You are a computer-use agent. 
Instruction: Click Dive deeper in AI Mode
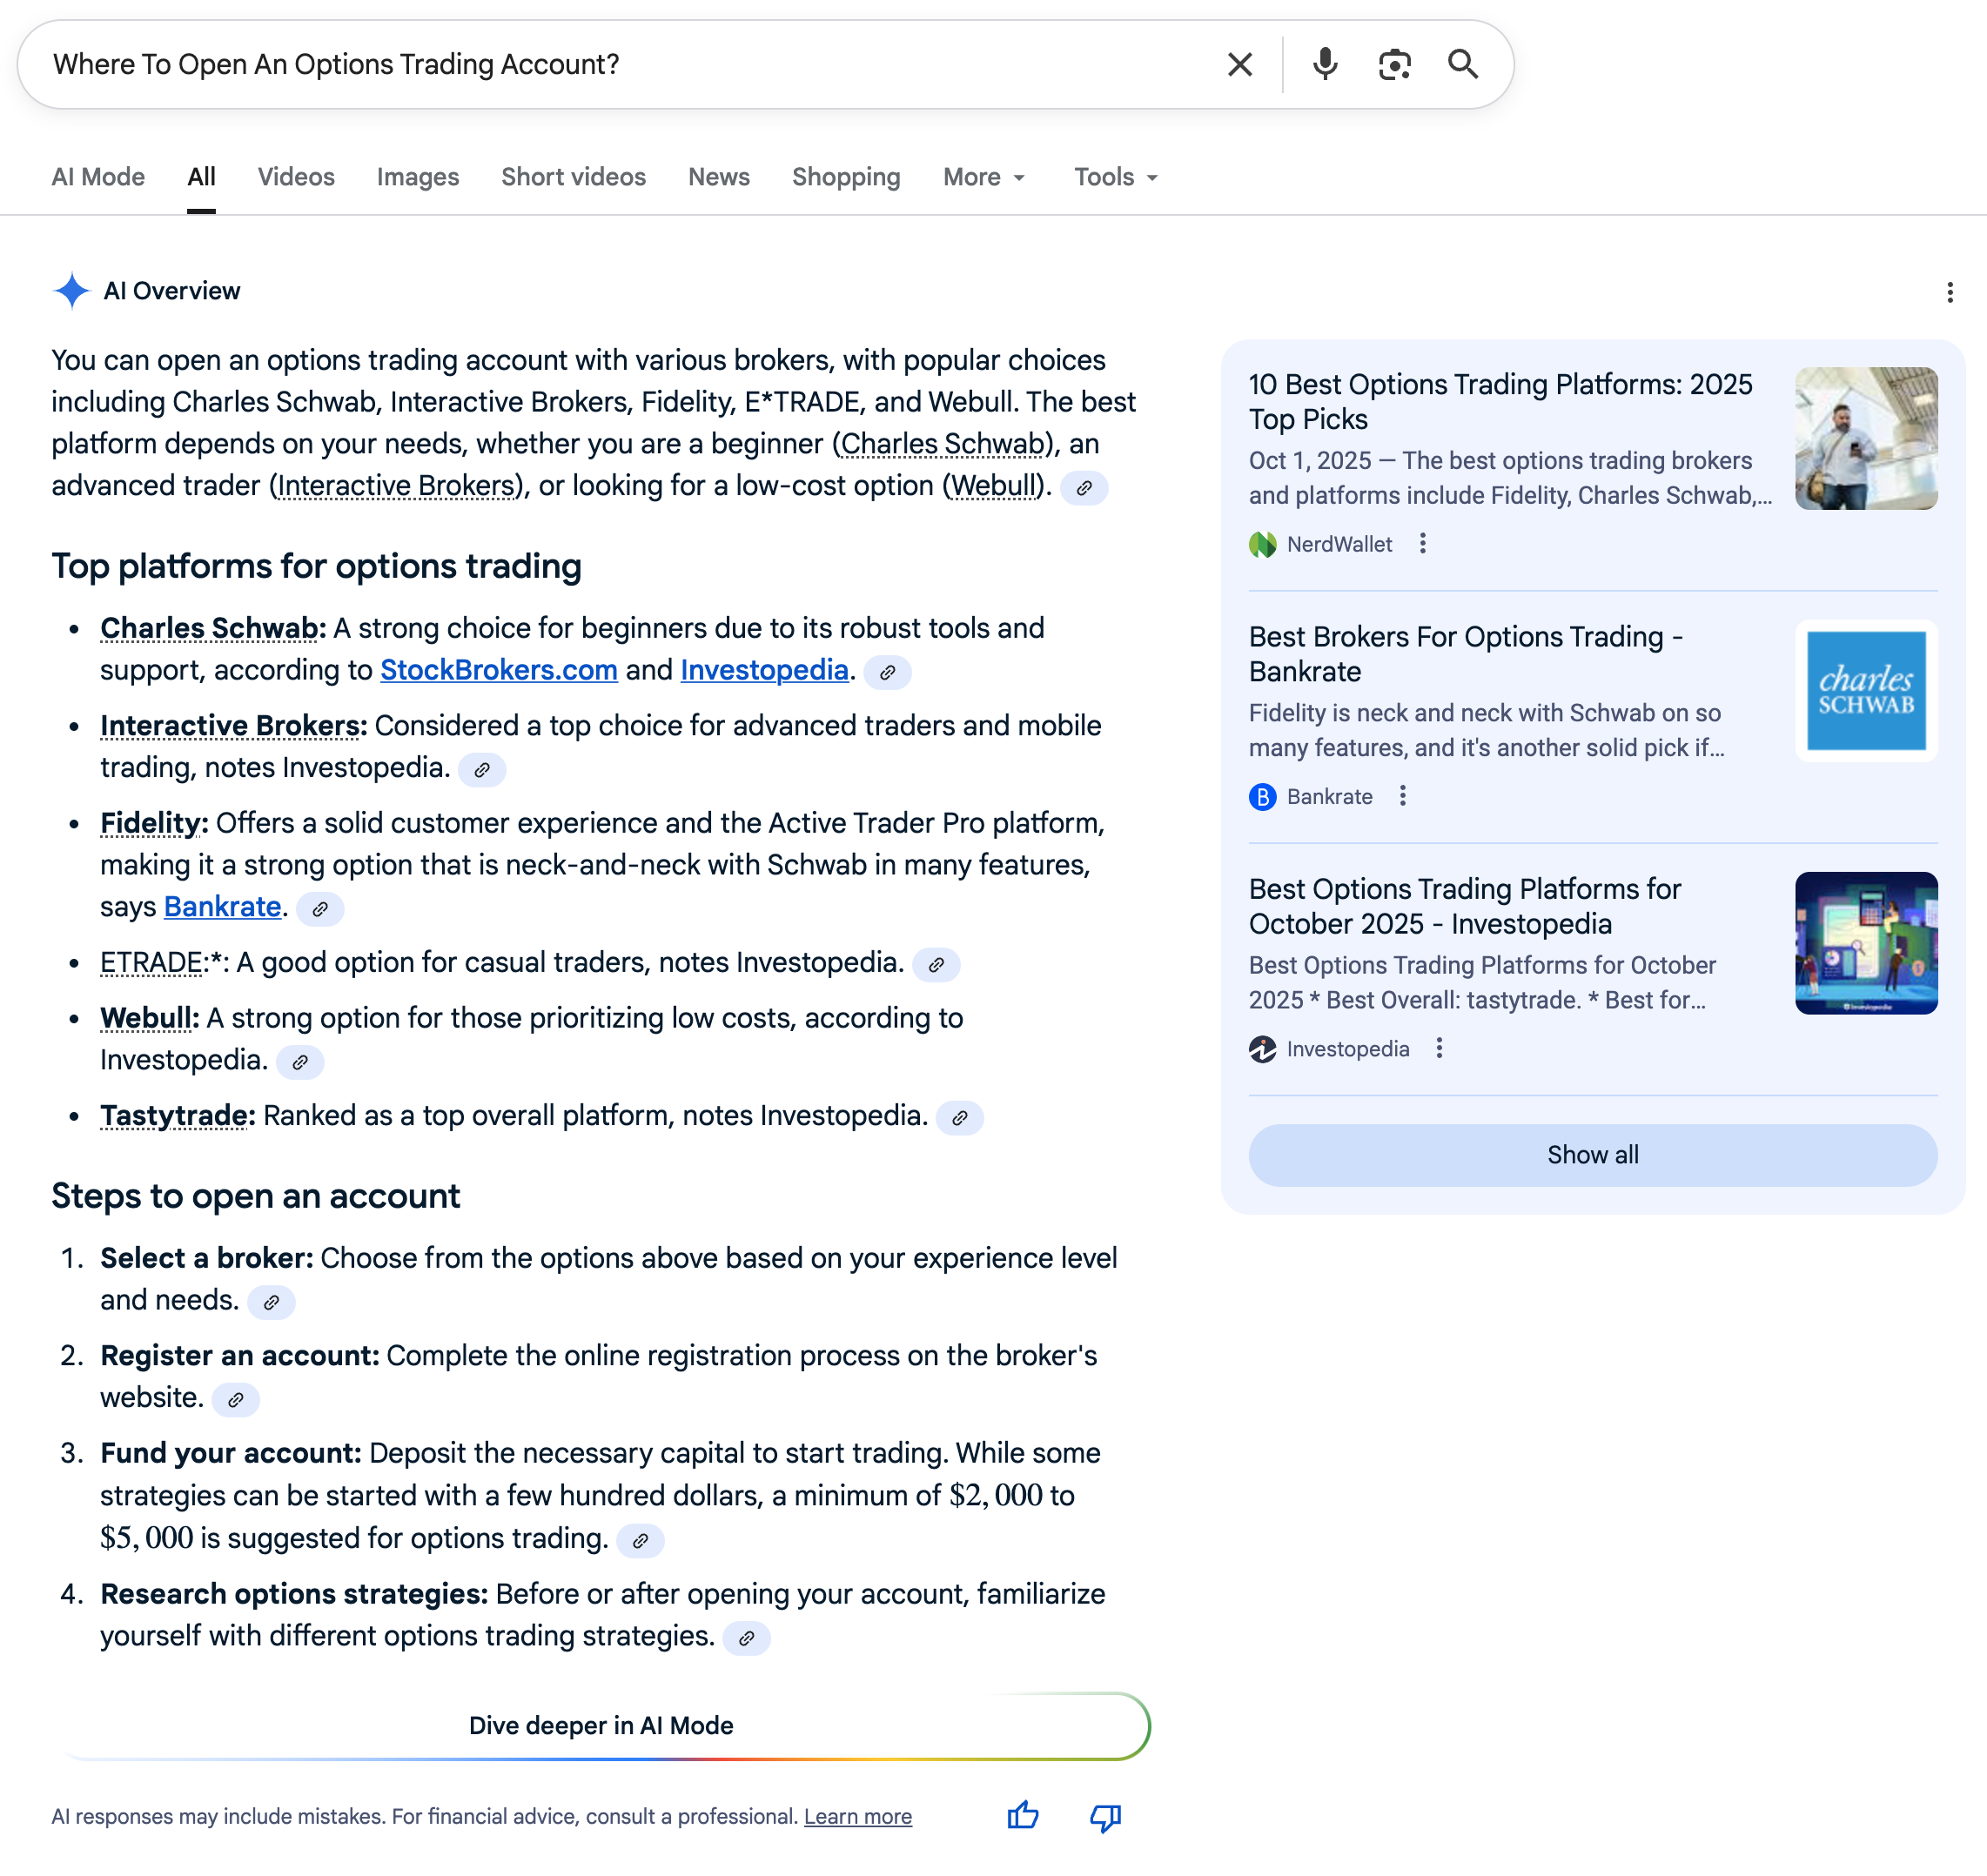pyautogui.click(x=601, y=1725)
